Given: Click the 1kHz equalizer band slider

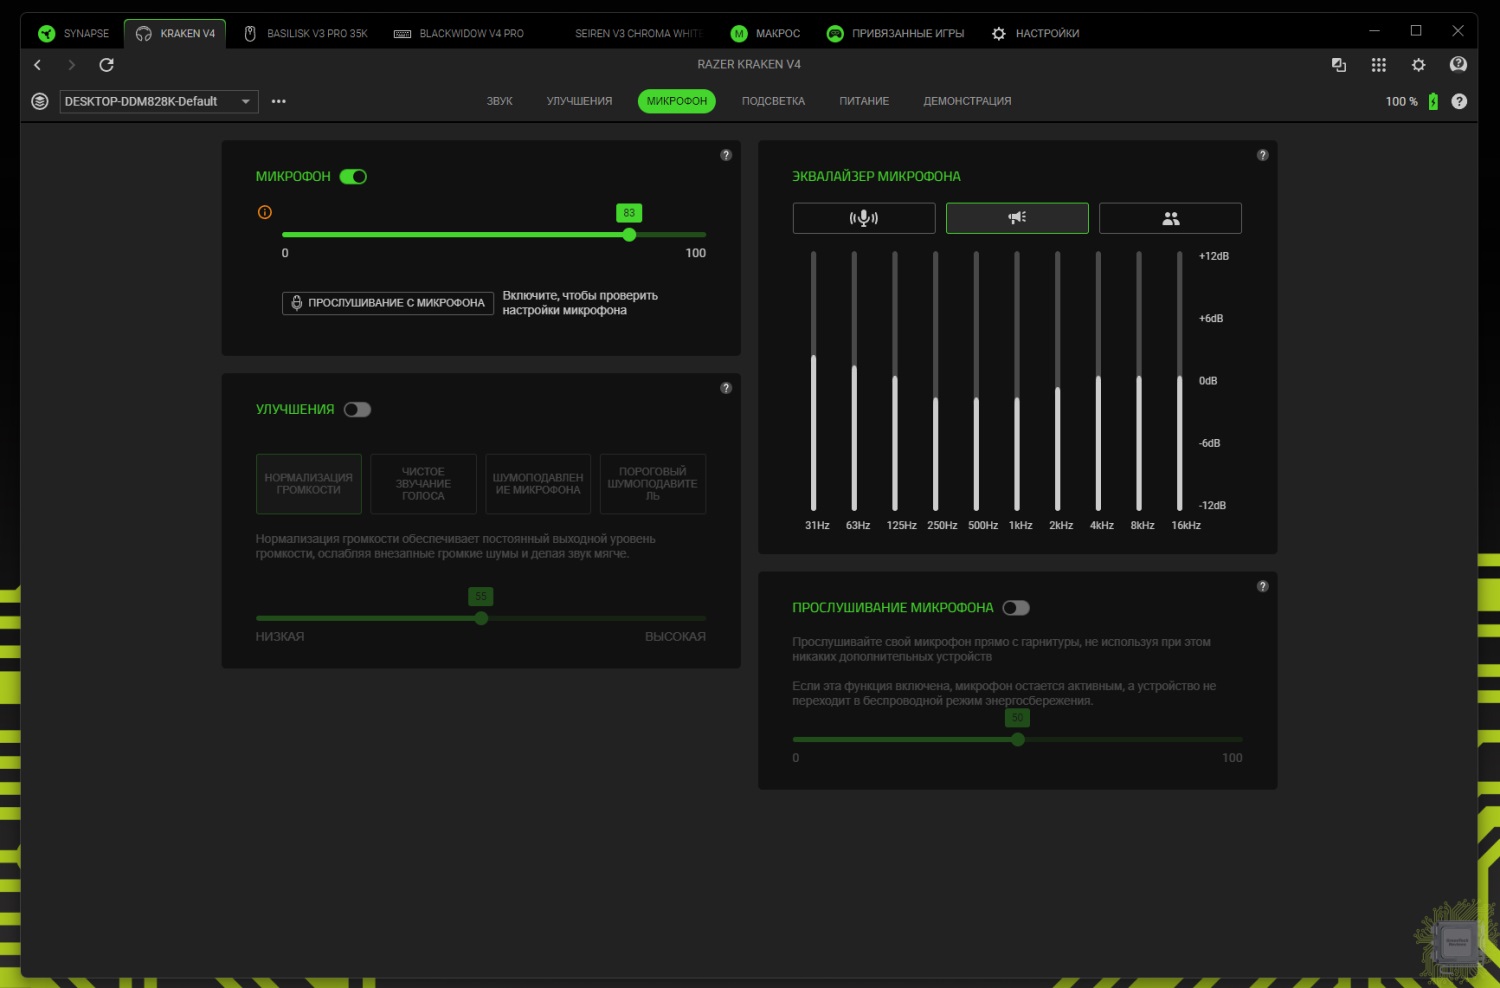Looking at the screenshot, I should click(1017, 400).
